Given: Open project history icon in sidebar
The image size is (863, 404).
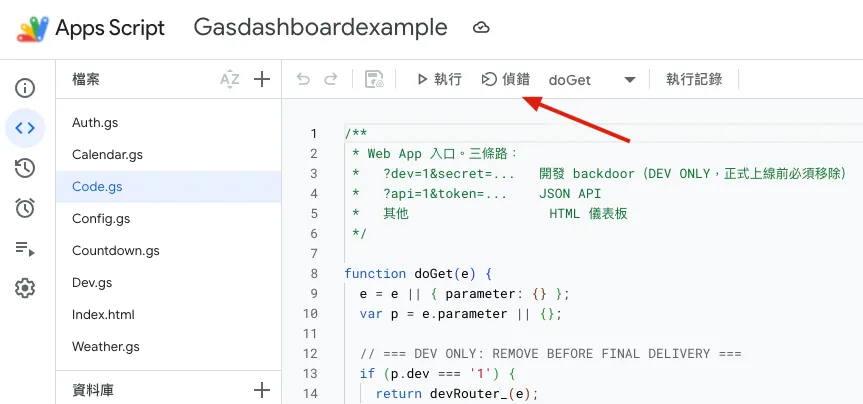Looking at the screenshot, I should tap(25, 168).
